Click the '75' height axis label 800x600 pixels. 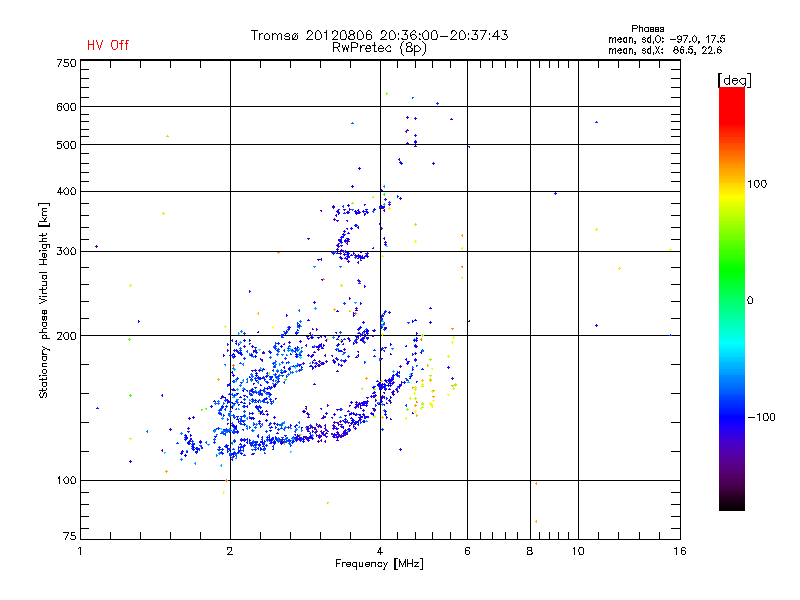69,536
